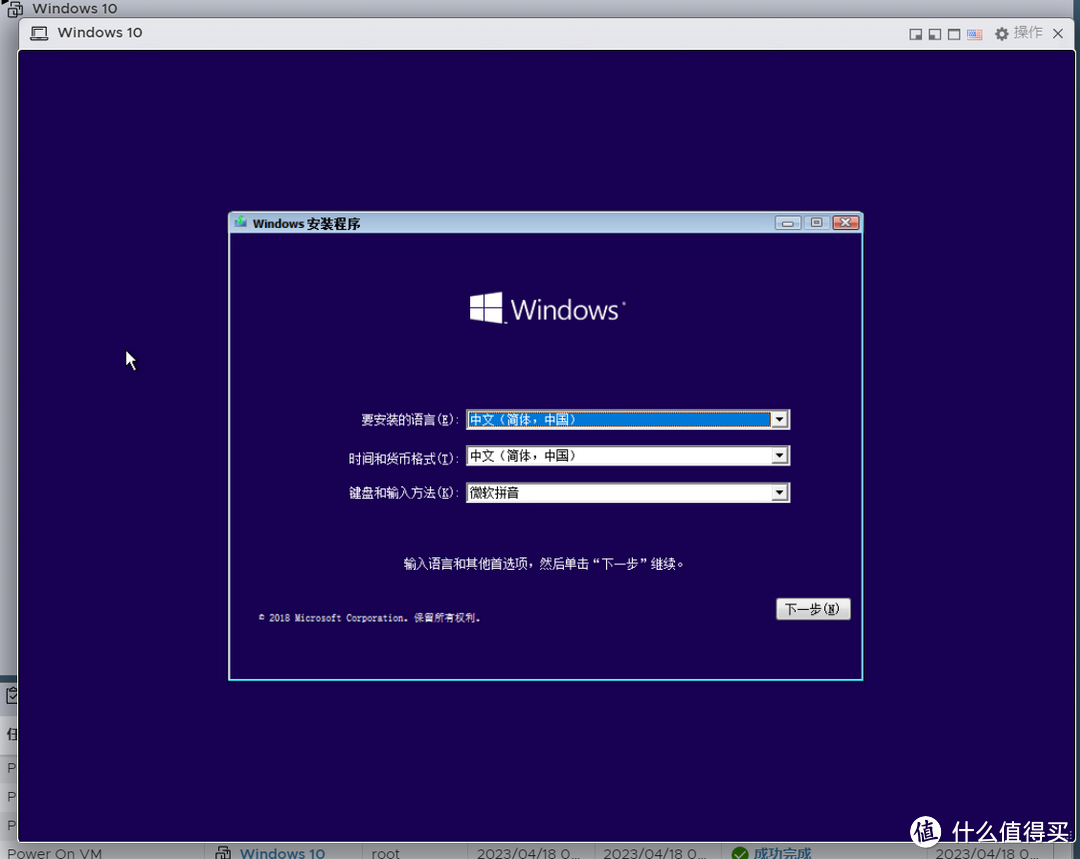The width and height of the screenshot is (1080, 859).
Task: Maximize the Windows 安装程序 dialog
Action: coord(816,222)
